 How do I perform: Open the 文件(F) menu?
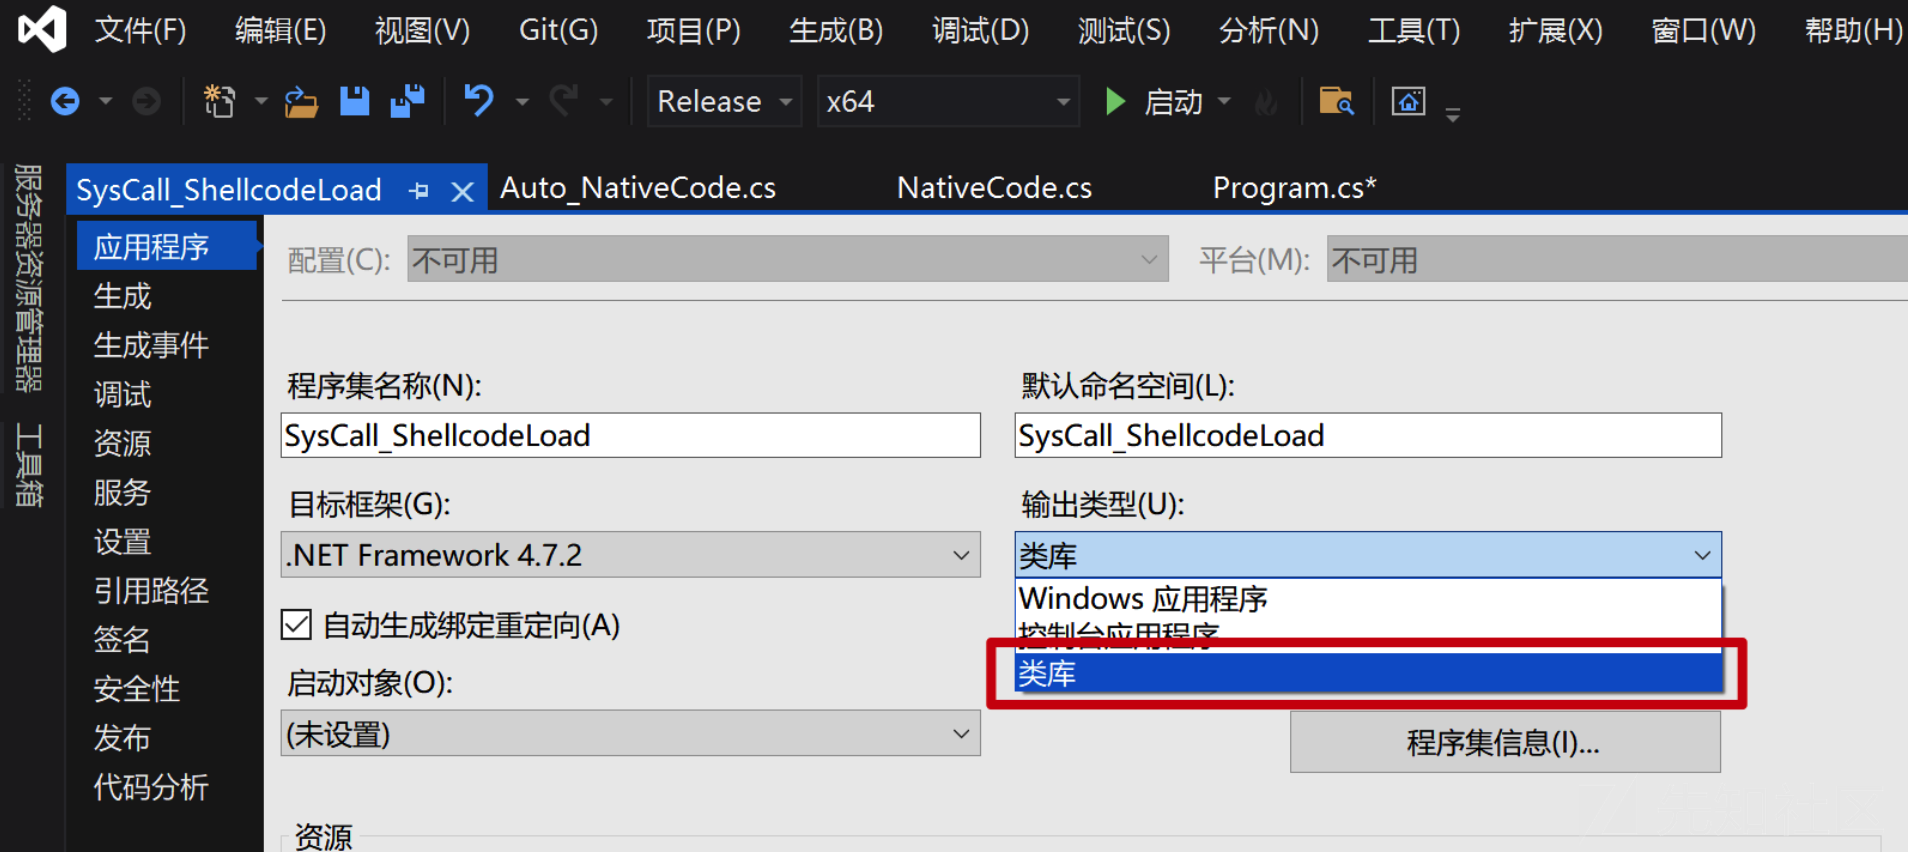141,30
